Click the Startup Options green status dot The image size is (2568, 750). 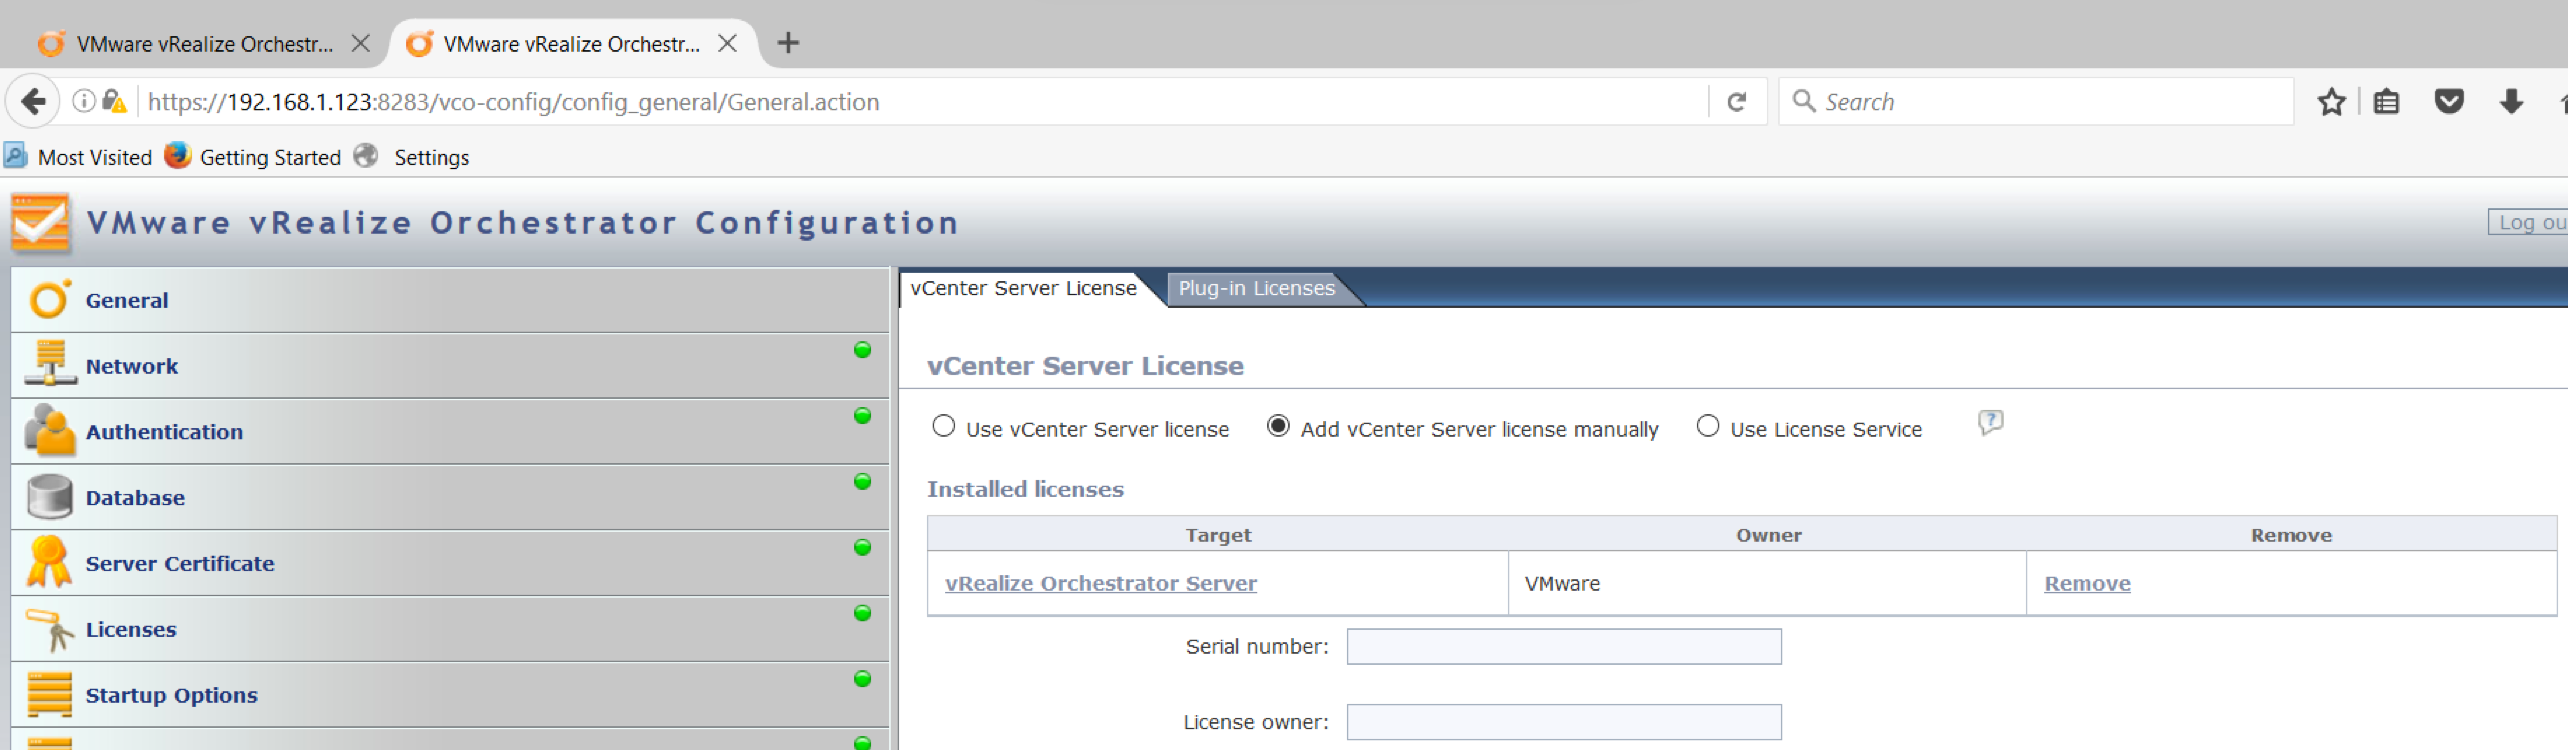point(862,679)
